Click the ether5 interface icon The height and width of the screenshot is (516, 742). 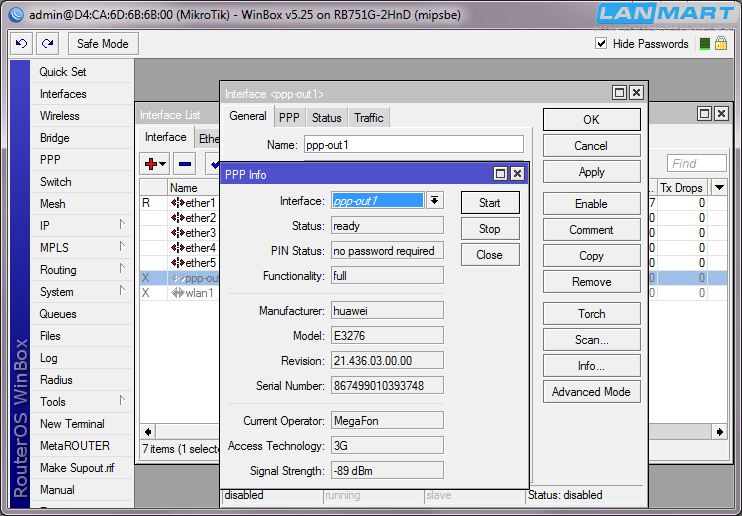[178, 263]
